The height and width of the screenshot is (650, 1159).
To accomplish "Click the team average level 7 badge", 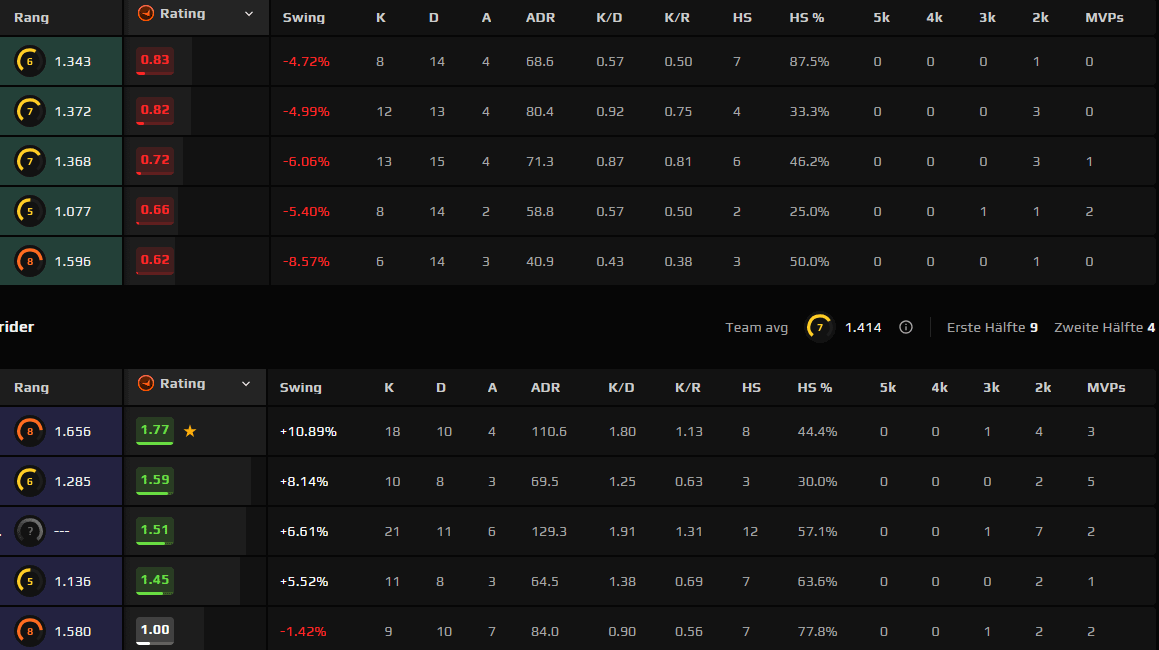I will 819,328.
